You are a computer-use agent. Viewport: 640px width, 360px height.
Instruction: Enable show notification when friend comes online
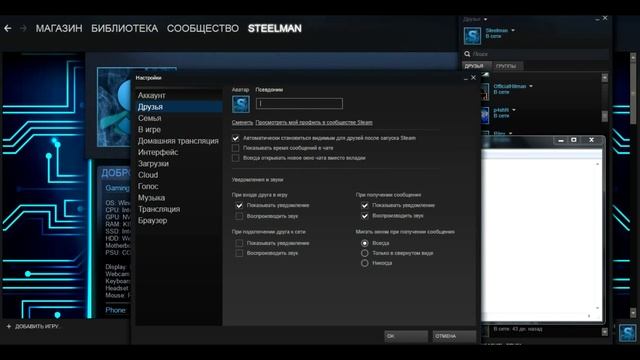pos(239,243)
